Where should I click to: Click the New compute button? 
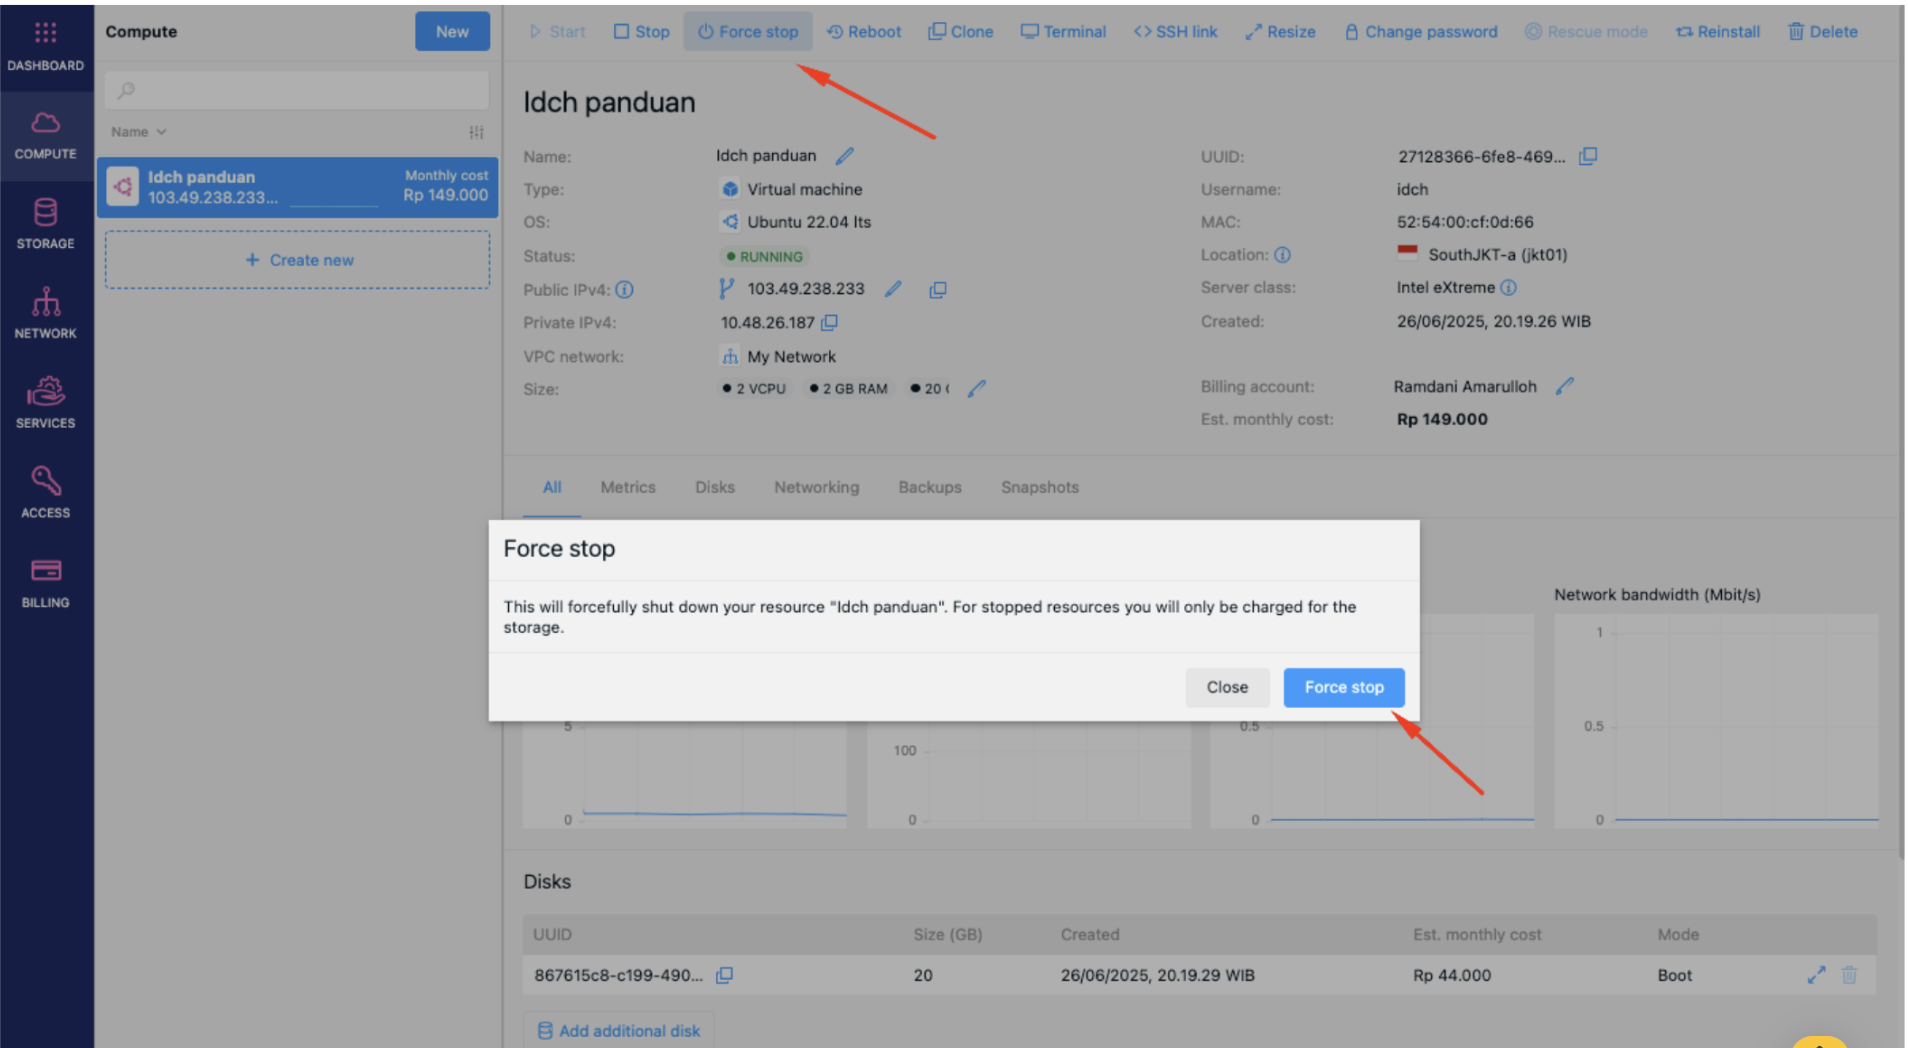pos(452,32)
